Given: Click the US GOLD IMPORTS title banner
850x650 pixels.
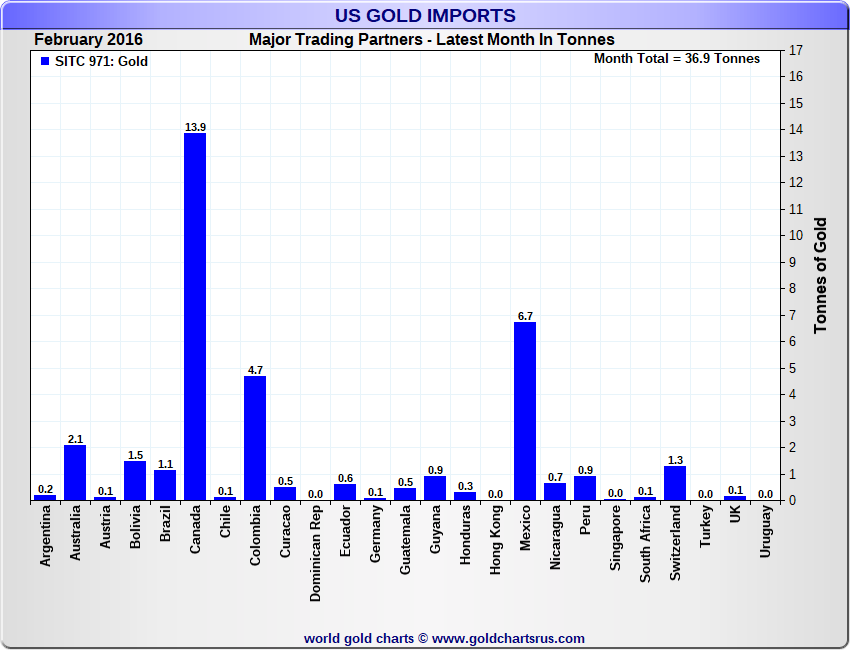Looking at the screenshot, I should [425, 15].
